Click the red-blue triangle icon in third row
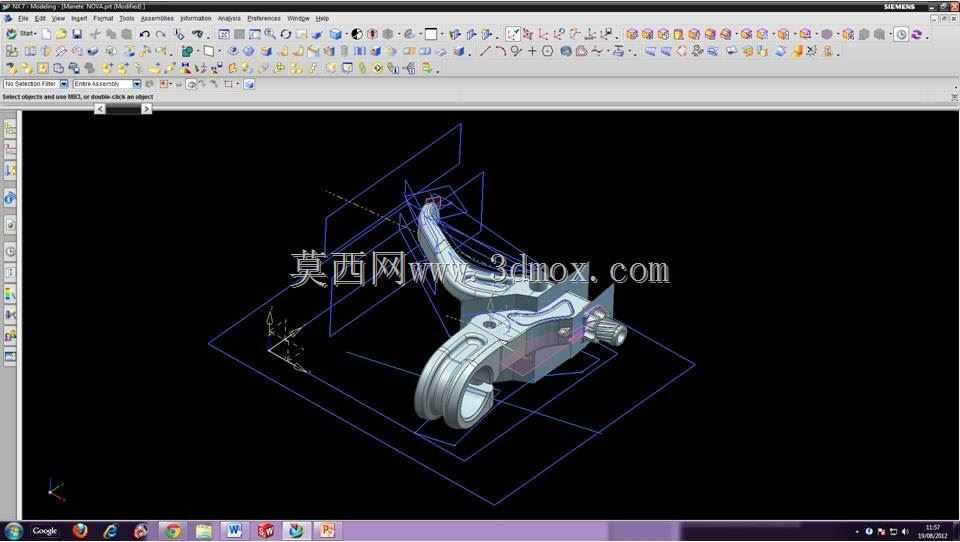Viewport: 960px width, 542px height. 185,67
